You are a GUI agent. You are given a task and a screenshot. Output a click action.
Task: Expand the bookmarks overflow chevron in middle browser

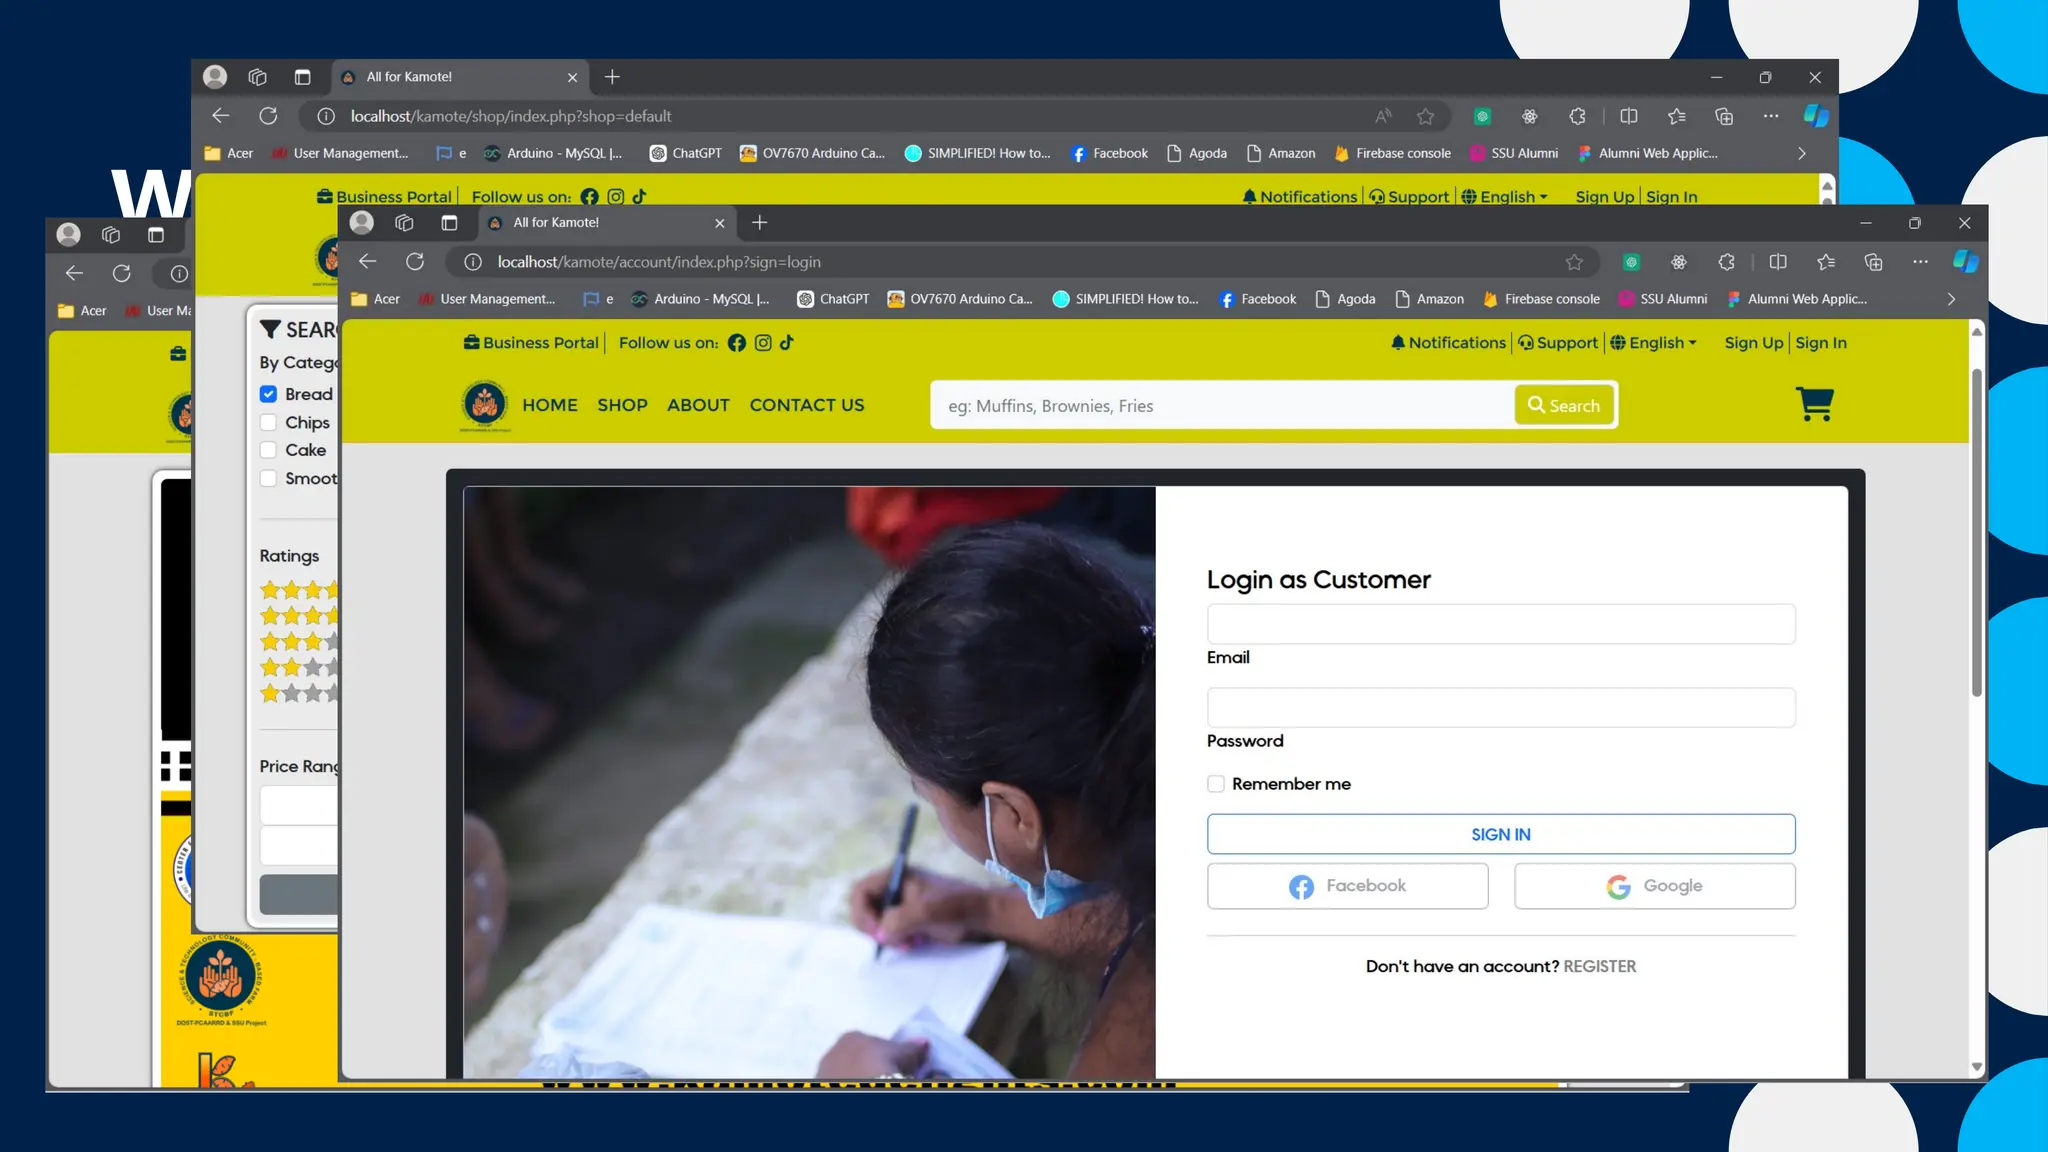tap(1802, 153)
